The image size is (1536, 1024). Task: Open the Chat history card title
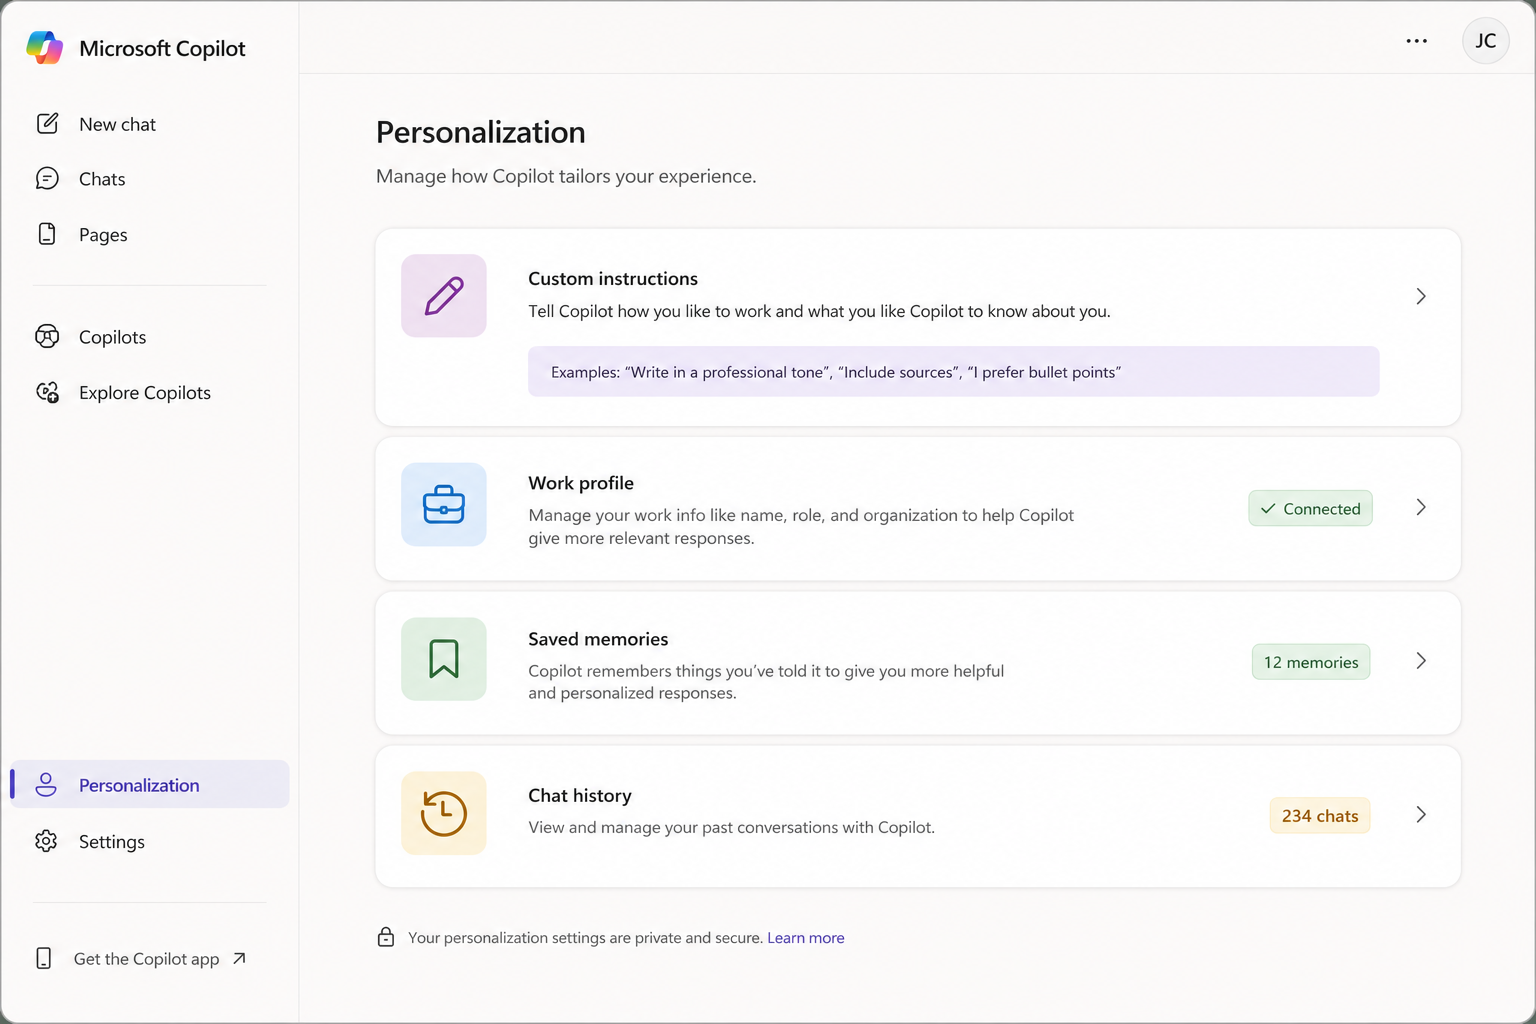point(580,796)
